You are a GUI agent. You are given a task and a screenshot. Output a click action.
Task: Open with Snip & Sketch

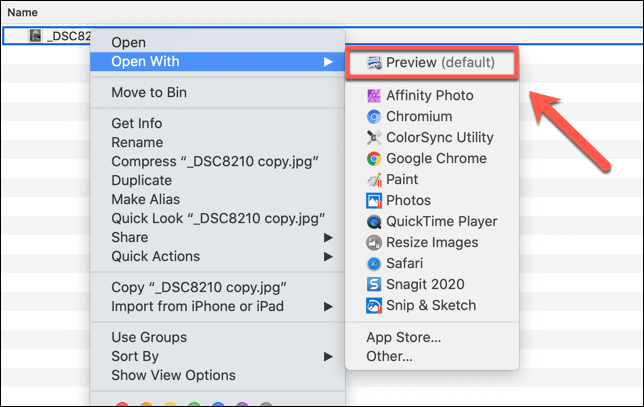(x=432, y=306)
